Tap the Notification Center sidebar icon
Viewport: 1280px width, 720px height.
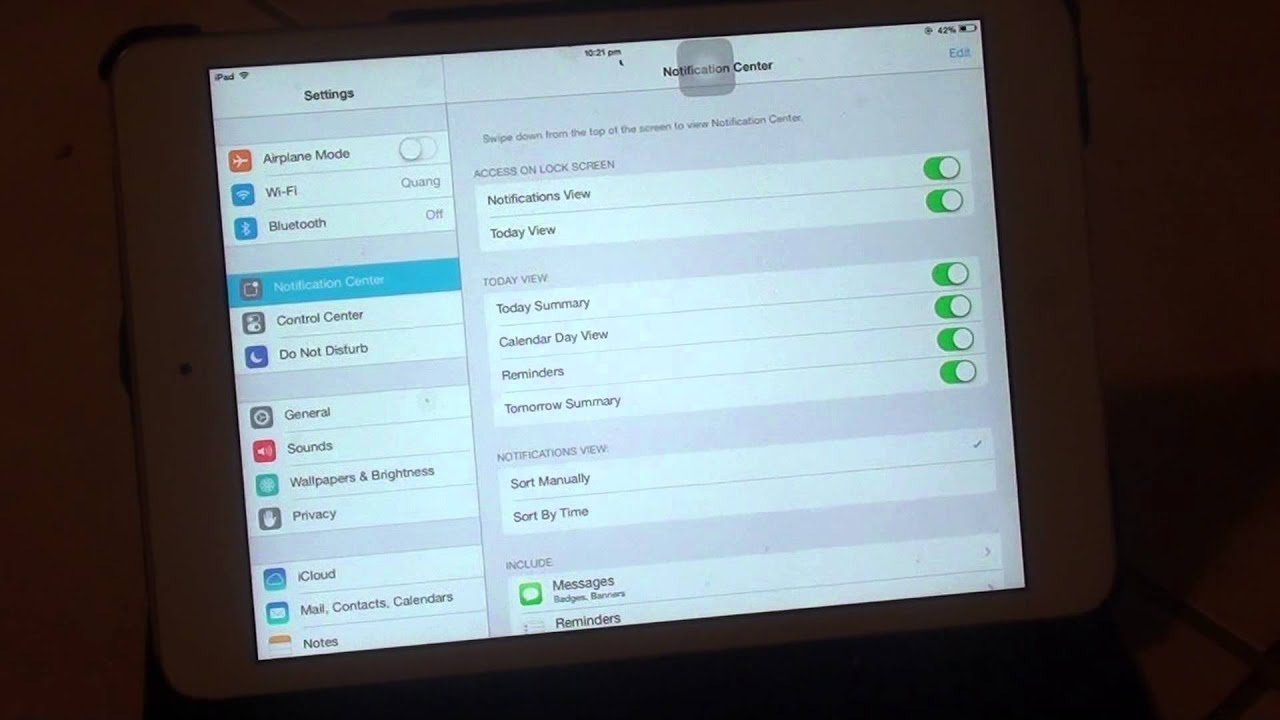tap(252, 289)
